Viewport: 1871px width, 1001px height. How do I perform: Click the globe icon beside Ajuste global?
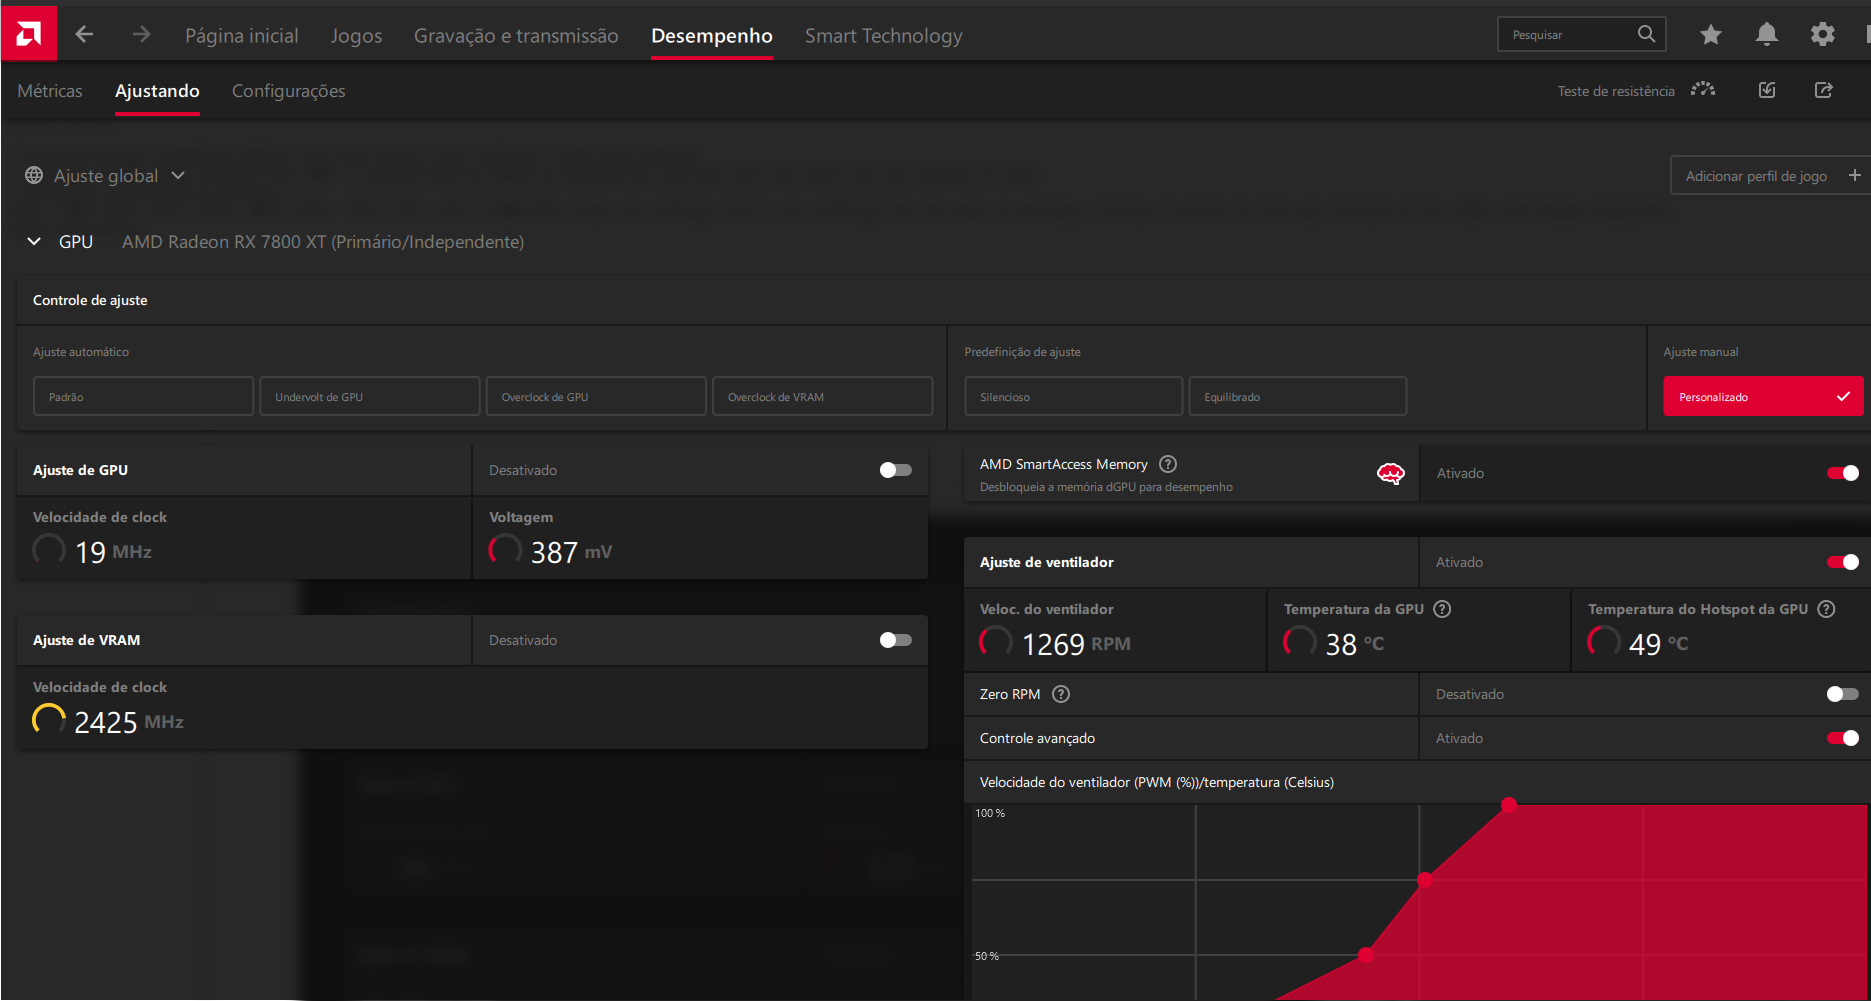[x=34, y=175]
